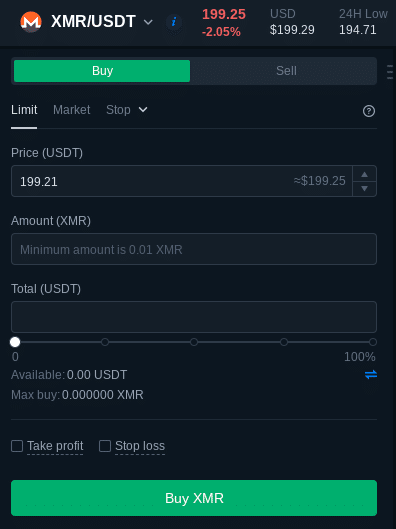Click the Total (USDT) input field
396x529 pixels.
tap(194, 317)
